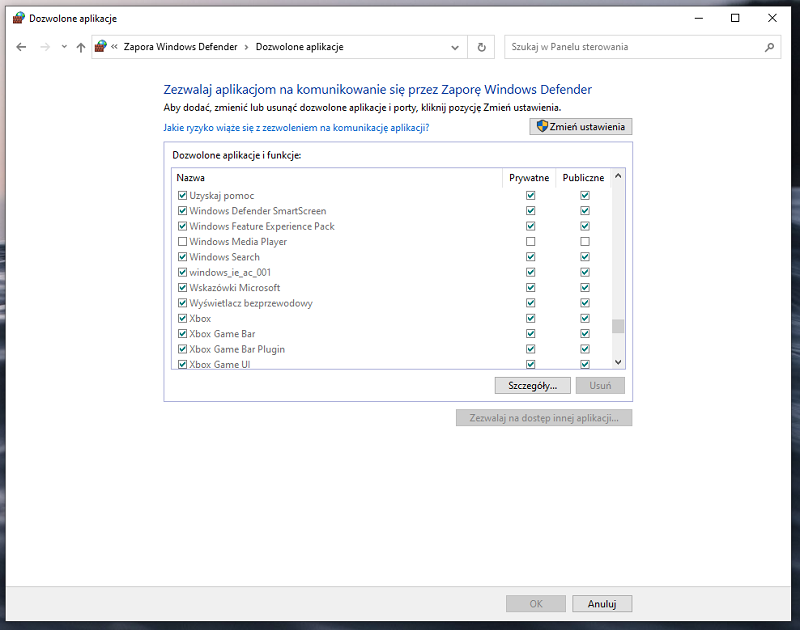Screen dimensions: 800x630
Task: Toggle Prywatne checkbox for Xbox Game Bar Plugin
Action: [x=531, y=349]
